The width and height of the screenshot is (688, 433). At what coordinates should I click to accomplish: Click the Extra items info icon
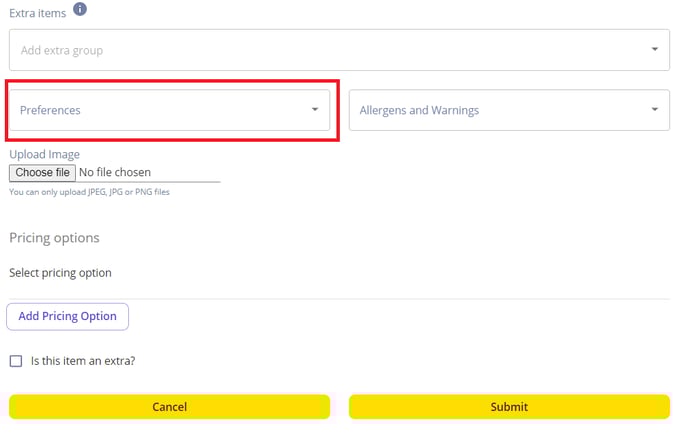(x=80, y=9)
